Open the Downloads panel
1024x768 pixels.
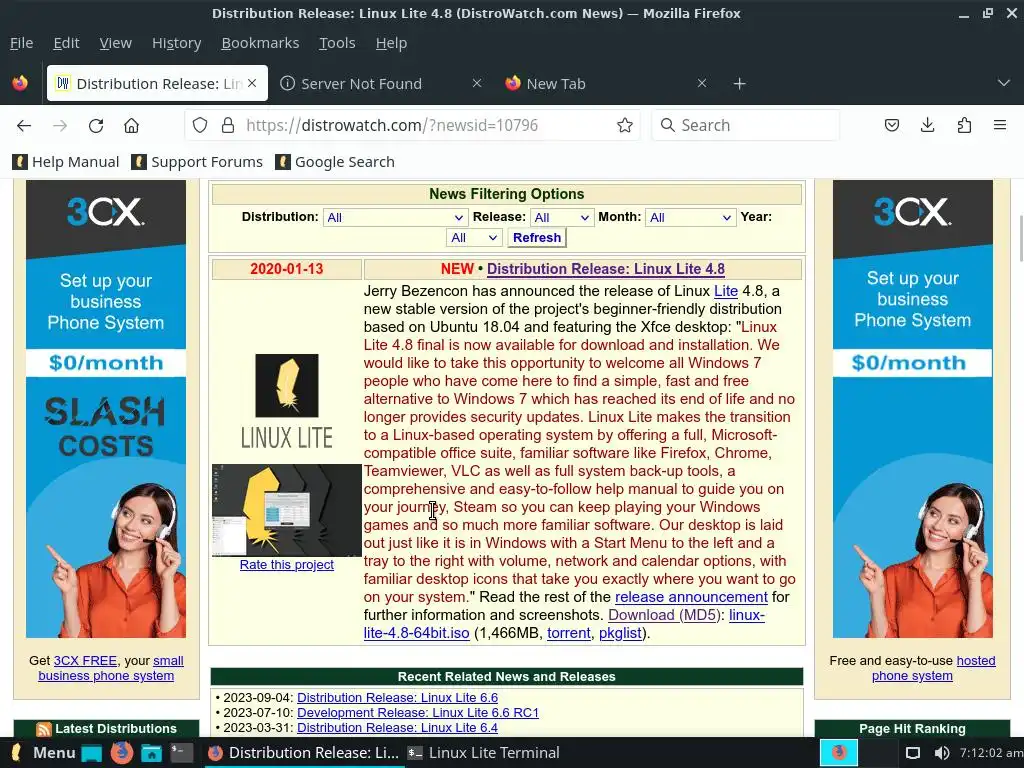click(x=927, y=125)
